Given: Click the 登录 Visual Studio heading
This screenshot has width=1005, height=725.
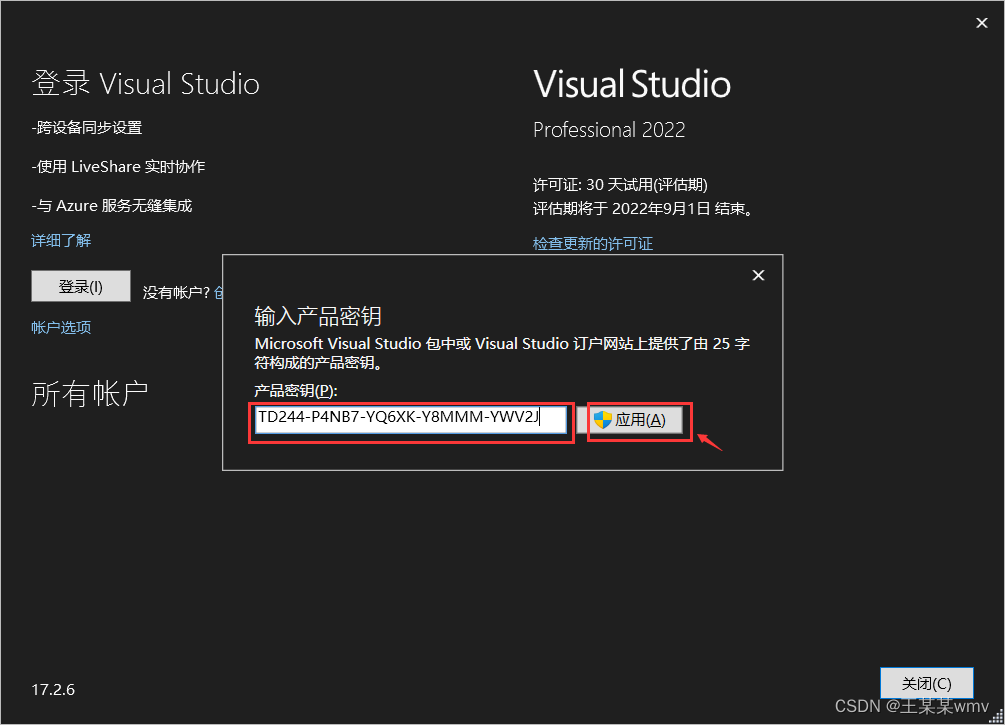Looking at the screenshot, I should [145, 83].
